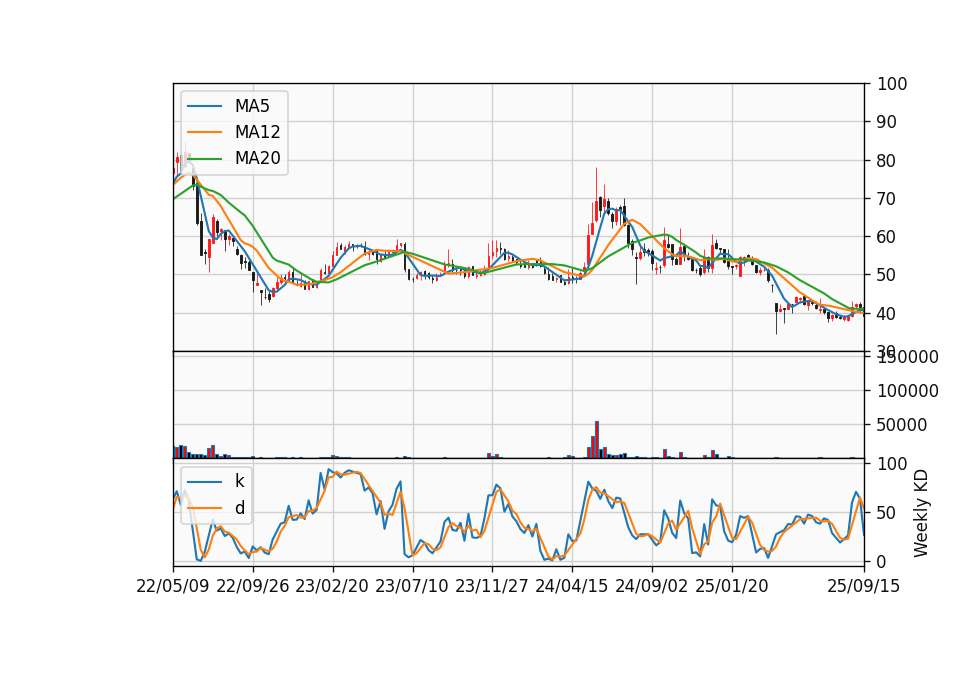Click the blue MA5 legend line sample
Viewport: 960px width, 690px height.
point(204,107)
